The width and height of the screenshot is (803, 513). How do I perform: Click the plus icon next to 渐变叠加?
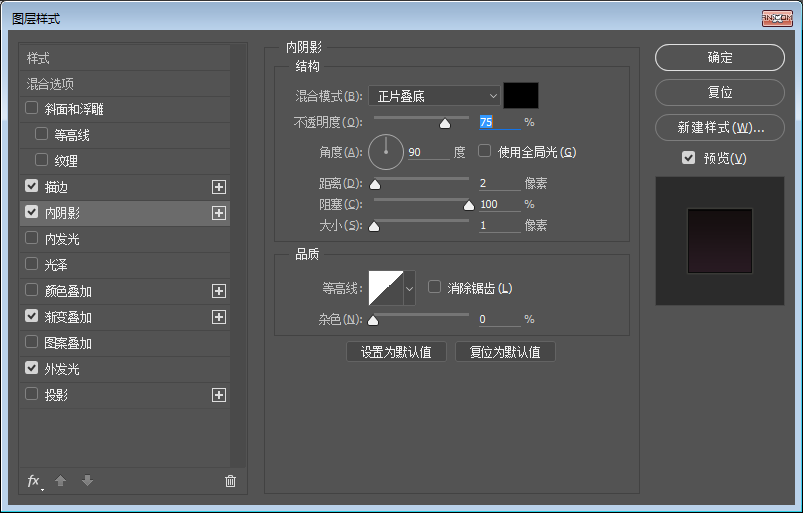tap(219, 317)
